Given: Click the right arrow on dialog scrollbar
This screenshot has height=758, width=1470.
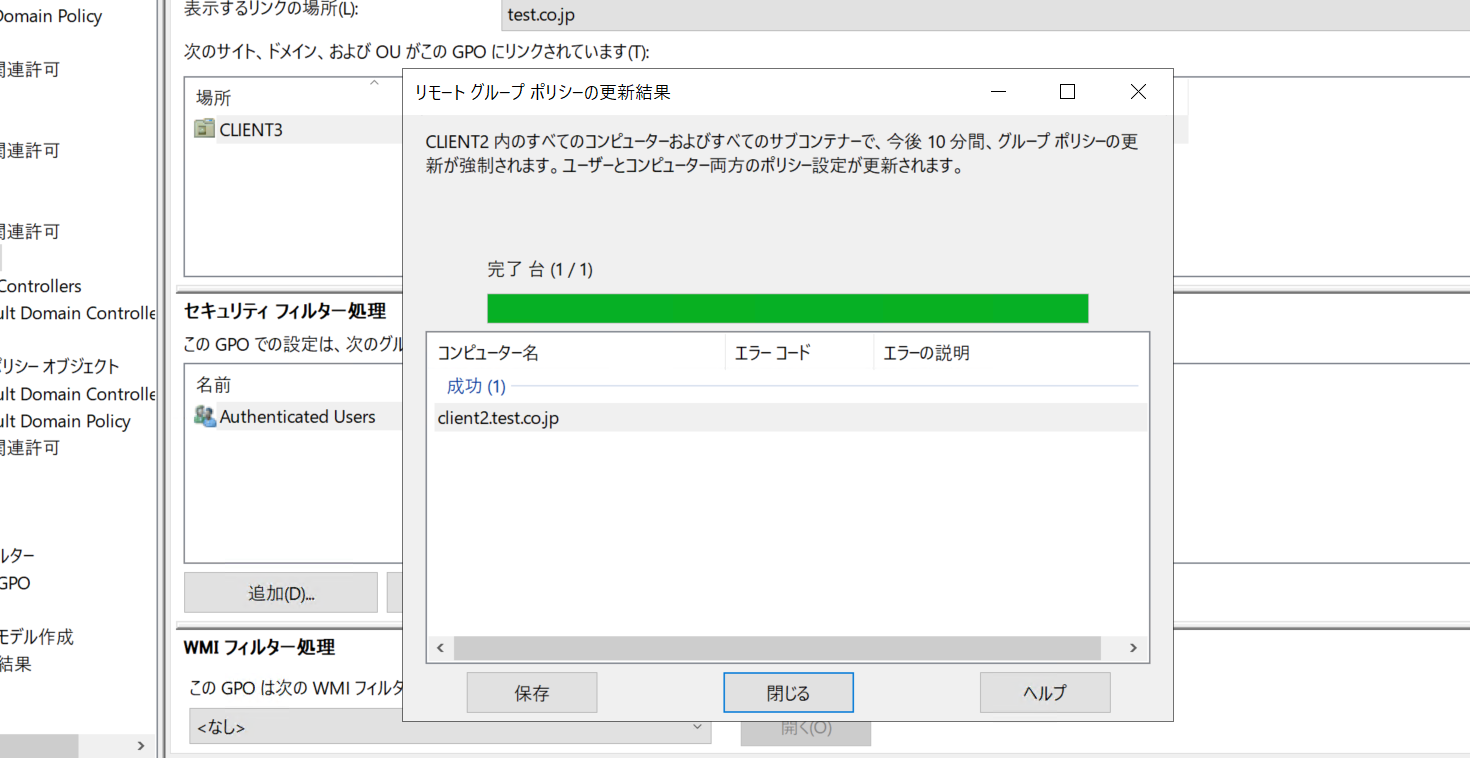Looking at the screenshot, I should click(x=1131, y=648).
